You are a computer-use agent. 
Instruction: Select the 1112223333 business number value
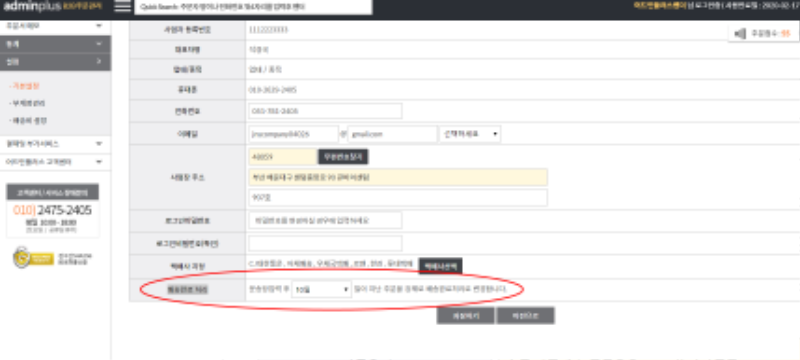268,30
